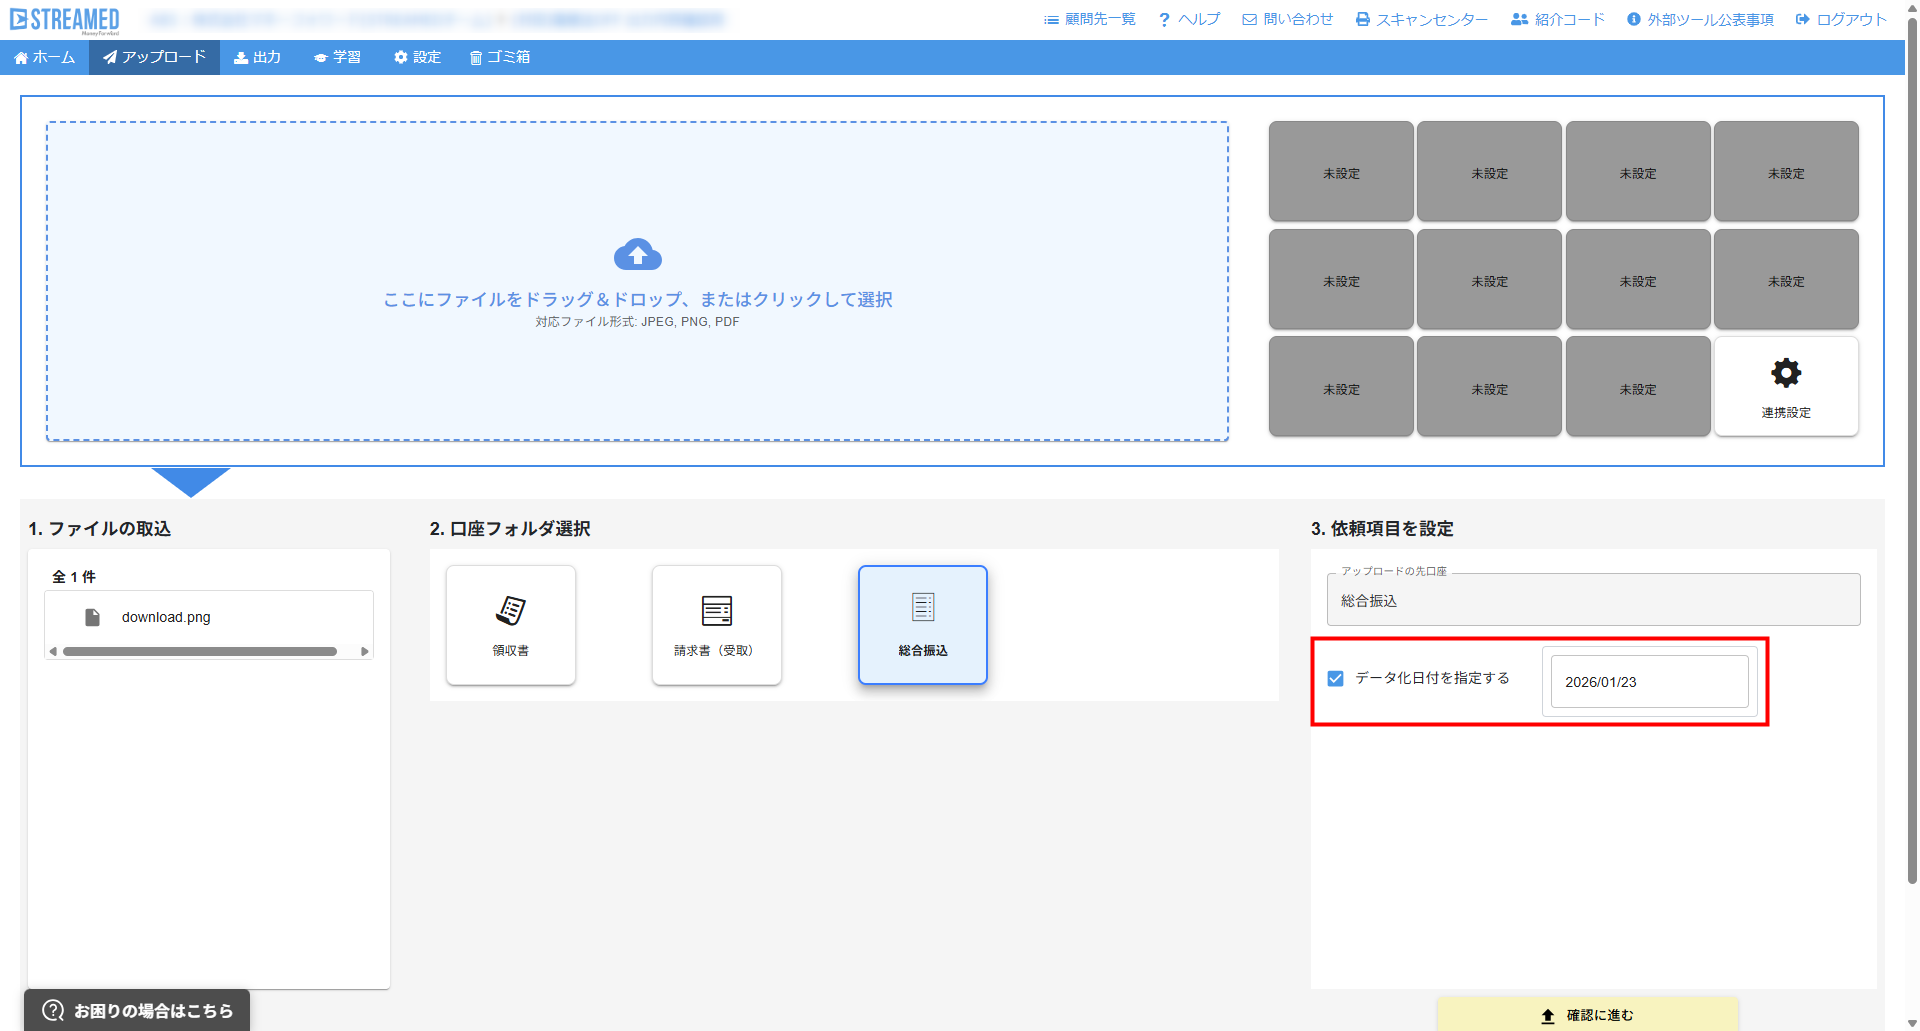Select the 総合振込 folder

922,625
